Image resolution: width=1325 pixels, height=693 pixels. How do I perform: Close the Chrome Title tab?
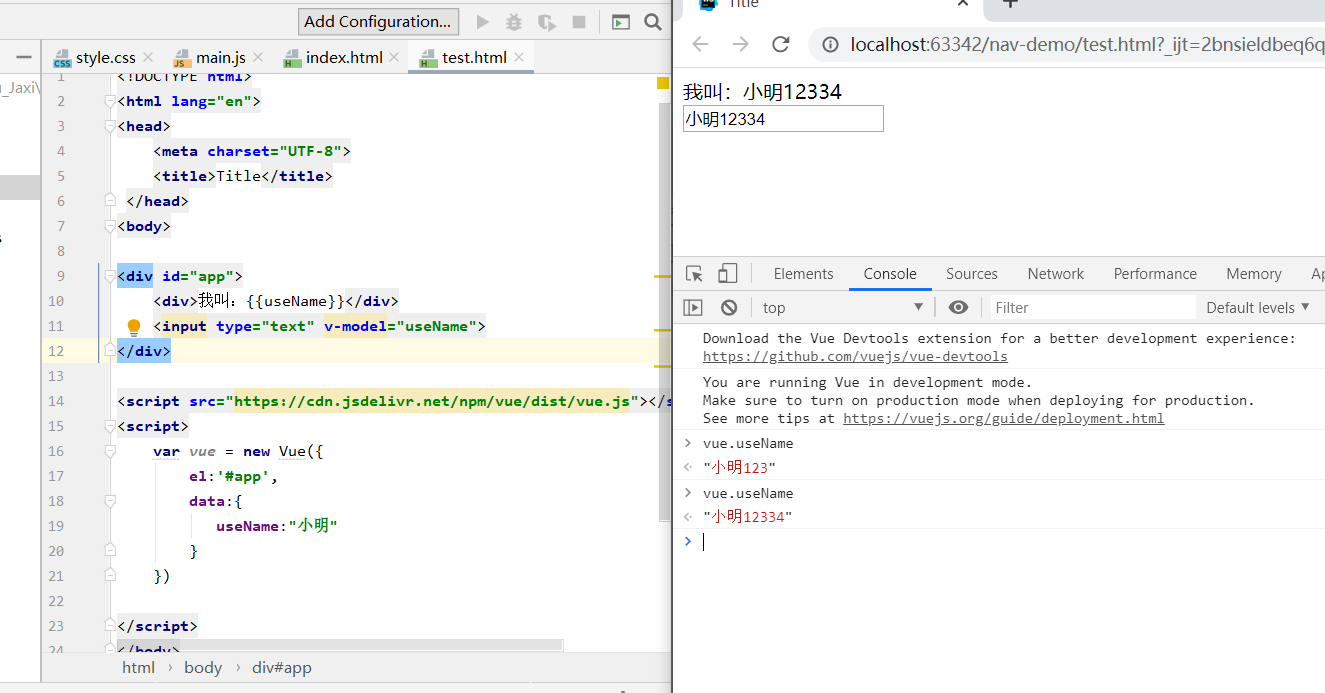(x=963, y=4)
